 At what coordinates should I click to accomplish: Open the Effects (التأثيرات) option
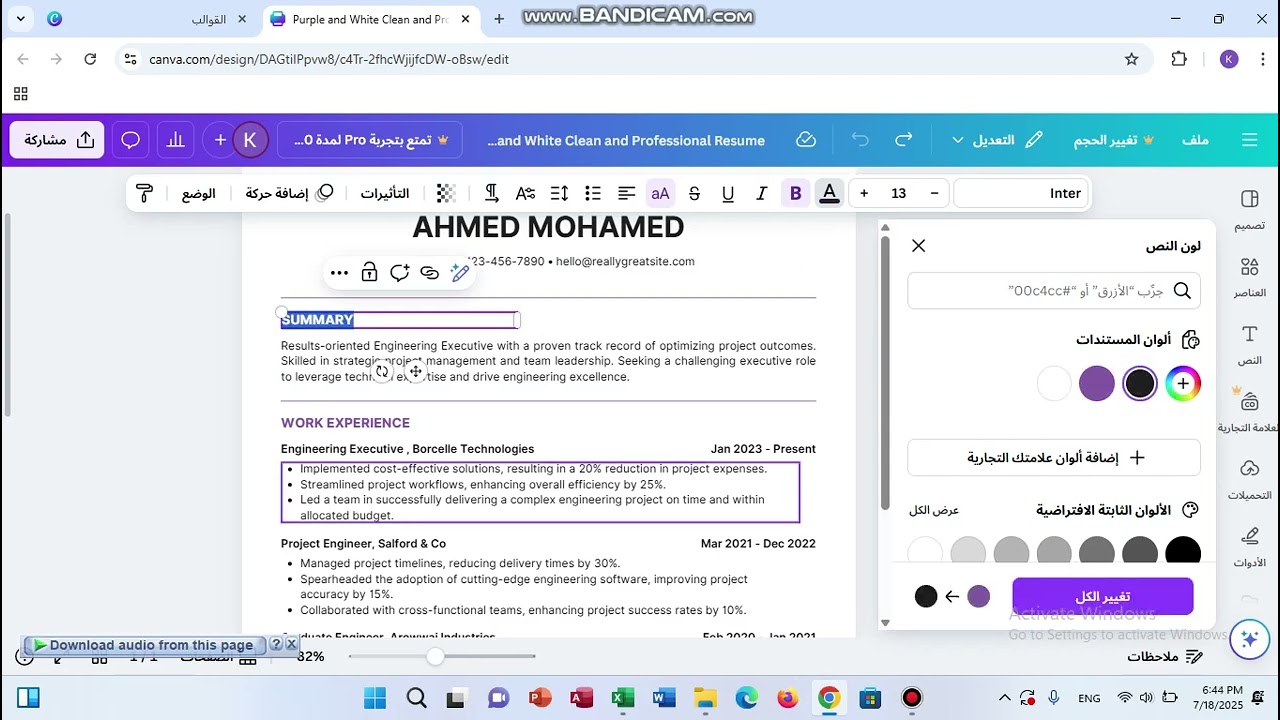pos(385,193)
